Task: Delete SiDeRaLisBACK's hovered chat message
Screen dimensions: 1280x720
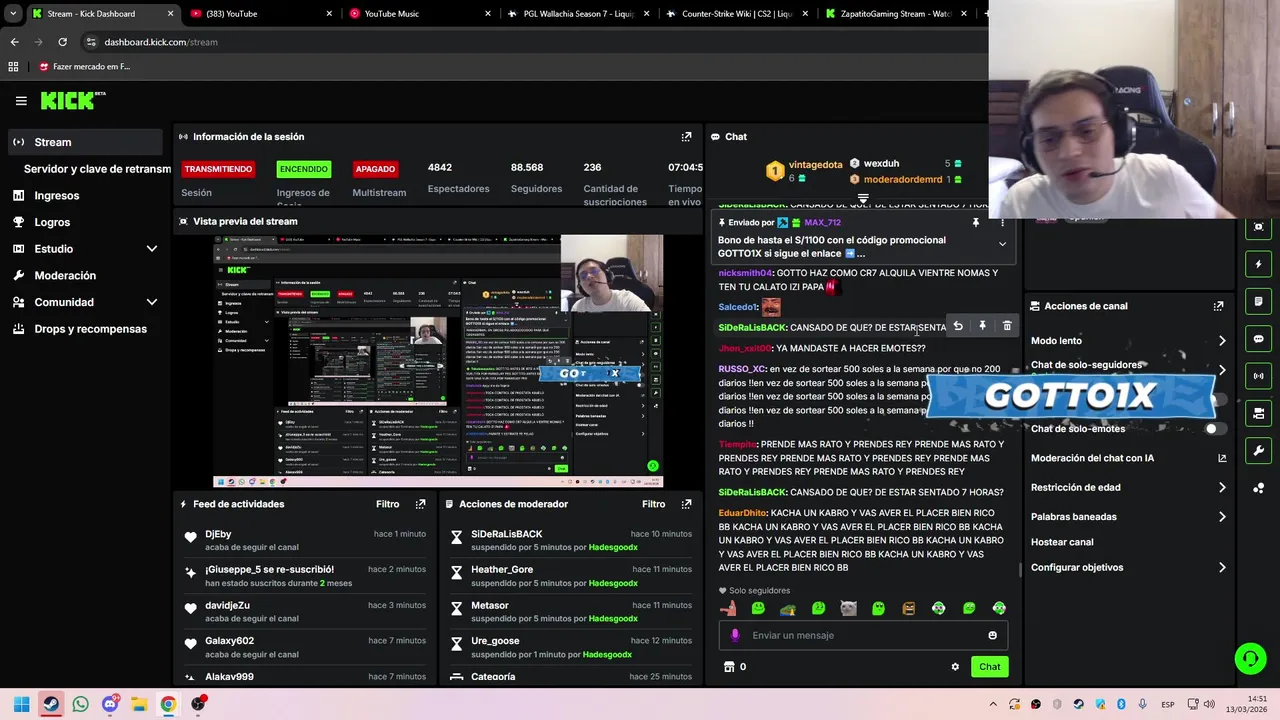Action: (1007, 326)
